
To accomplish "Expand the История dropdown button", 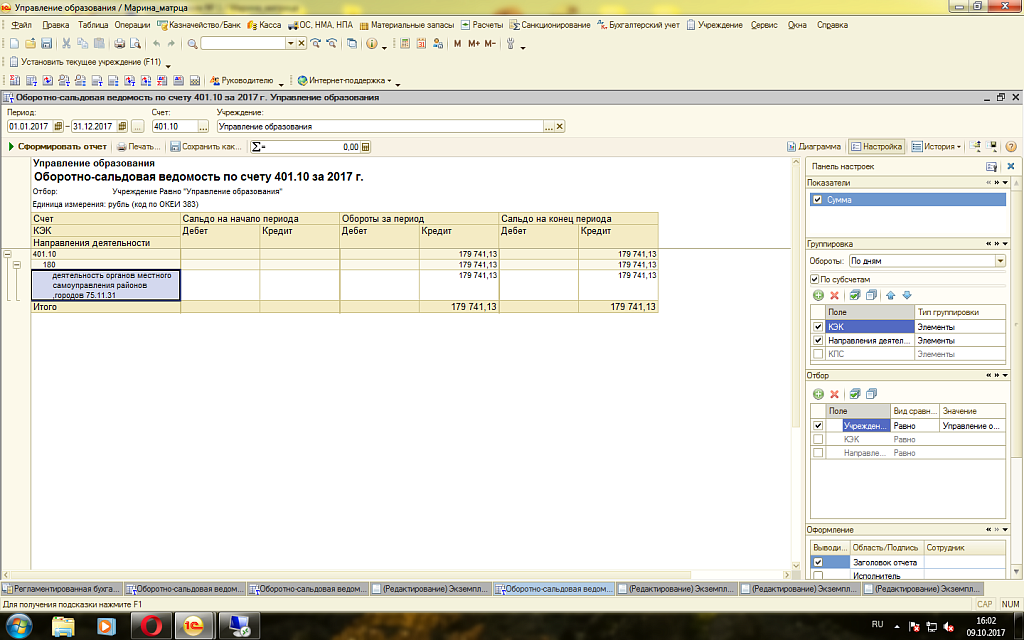I will click(x=958, y=146).
